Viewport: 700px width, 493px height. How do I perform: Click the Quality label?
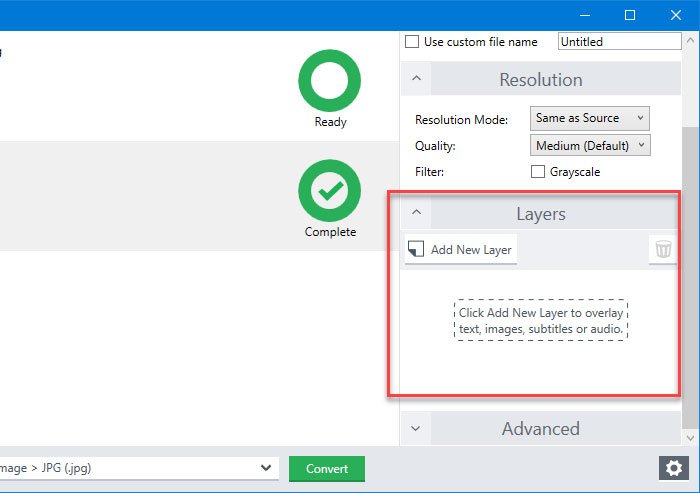(435, 146)
